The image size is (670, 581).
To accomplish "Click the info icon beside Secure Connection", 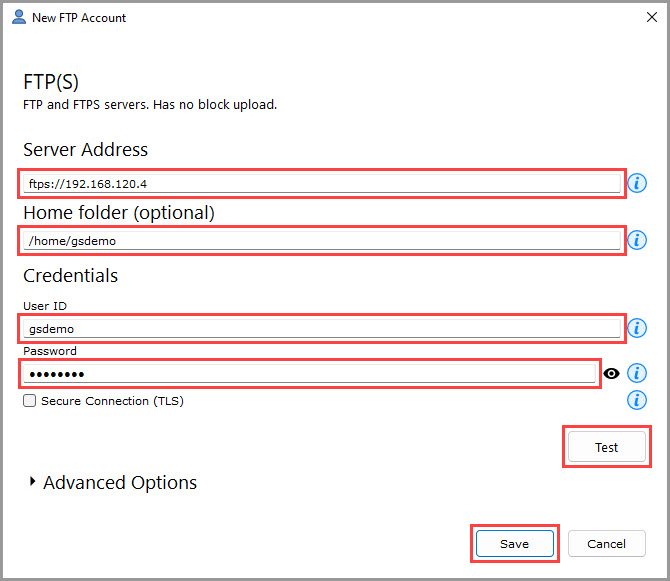I will coord(637,400).
